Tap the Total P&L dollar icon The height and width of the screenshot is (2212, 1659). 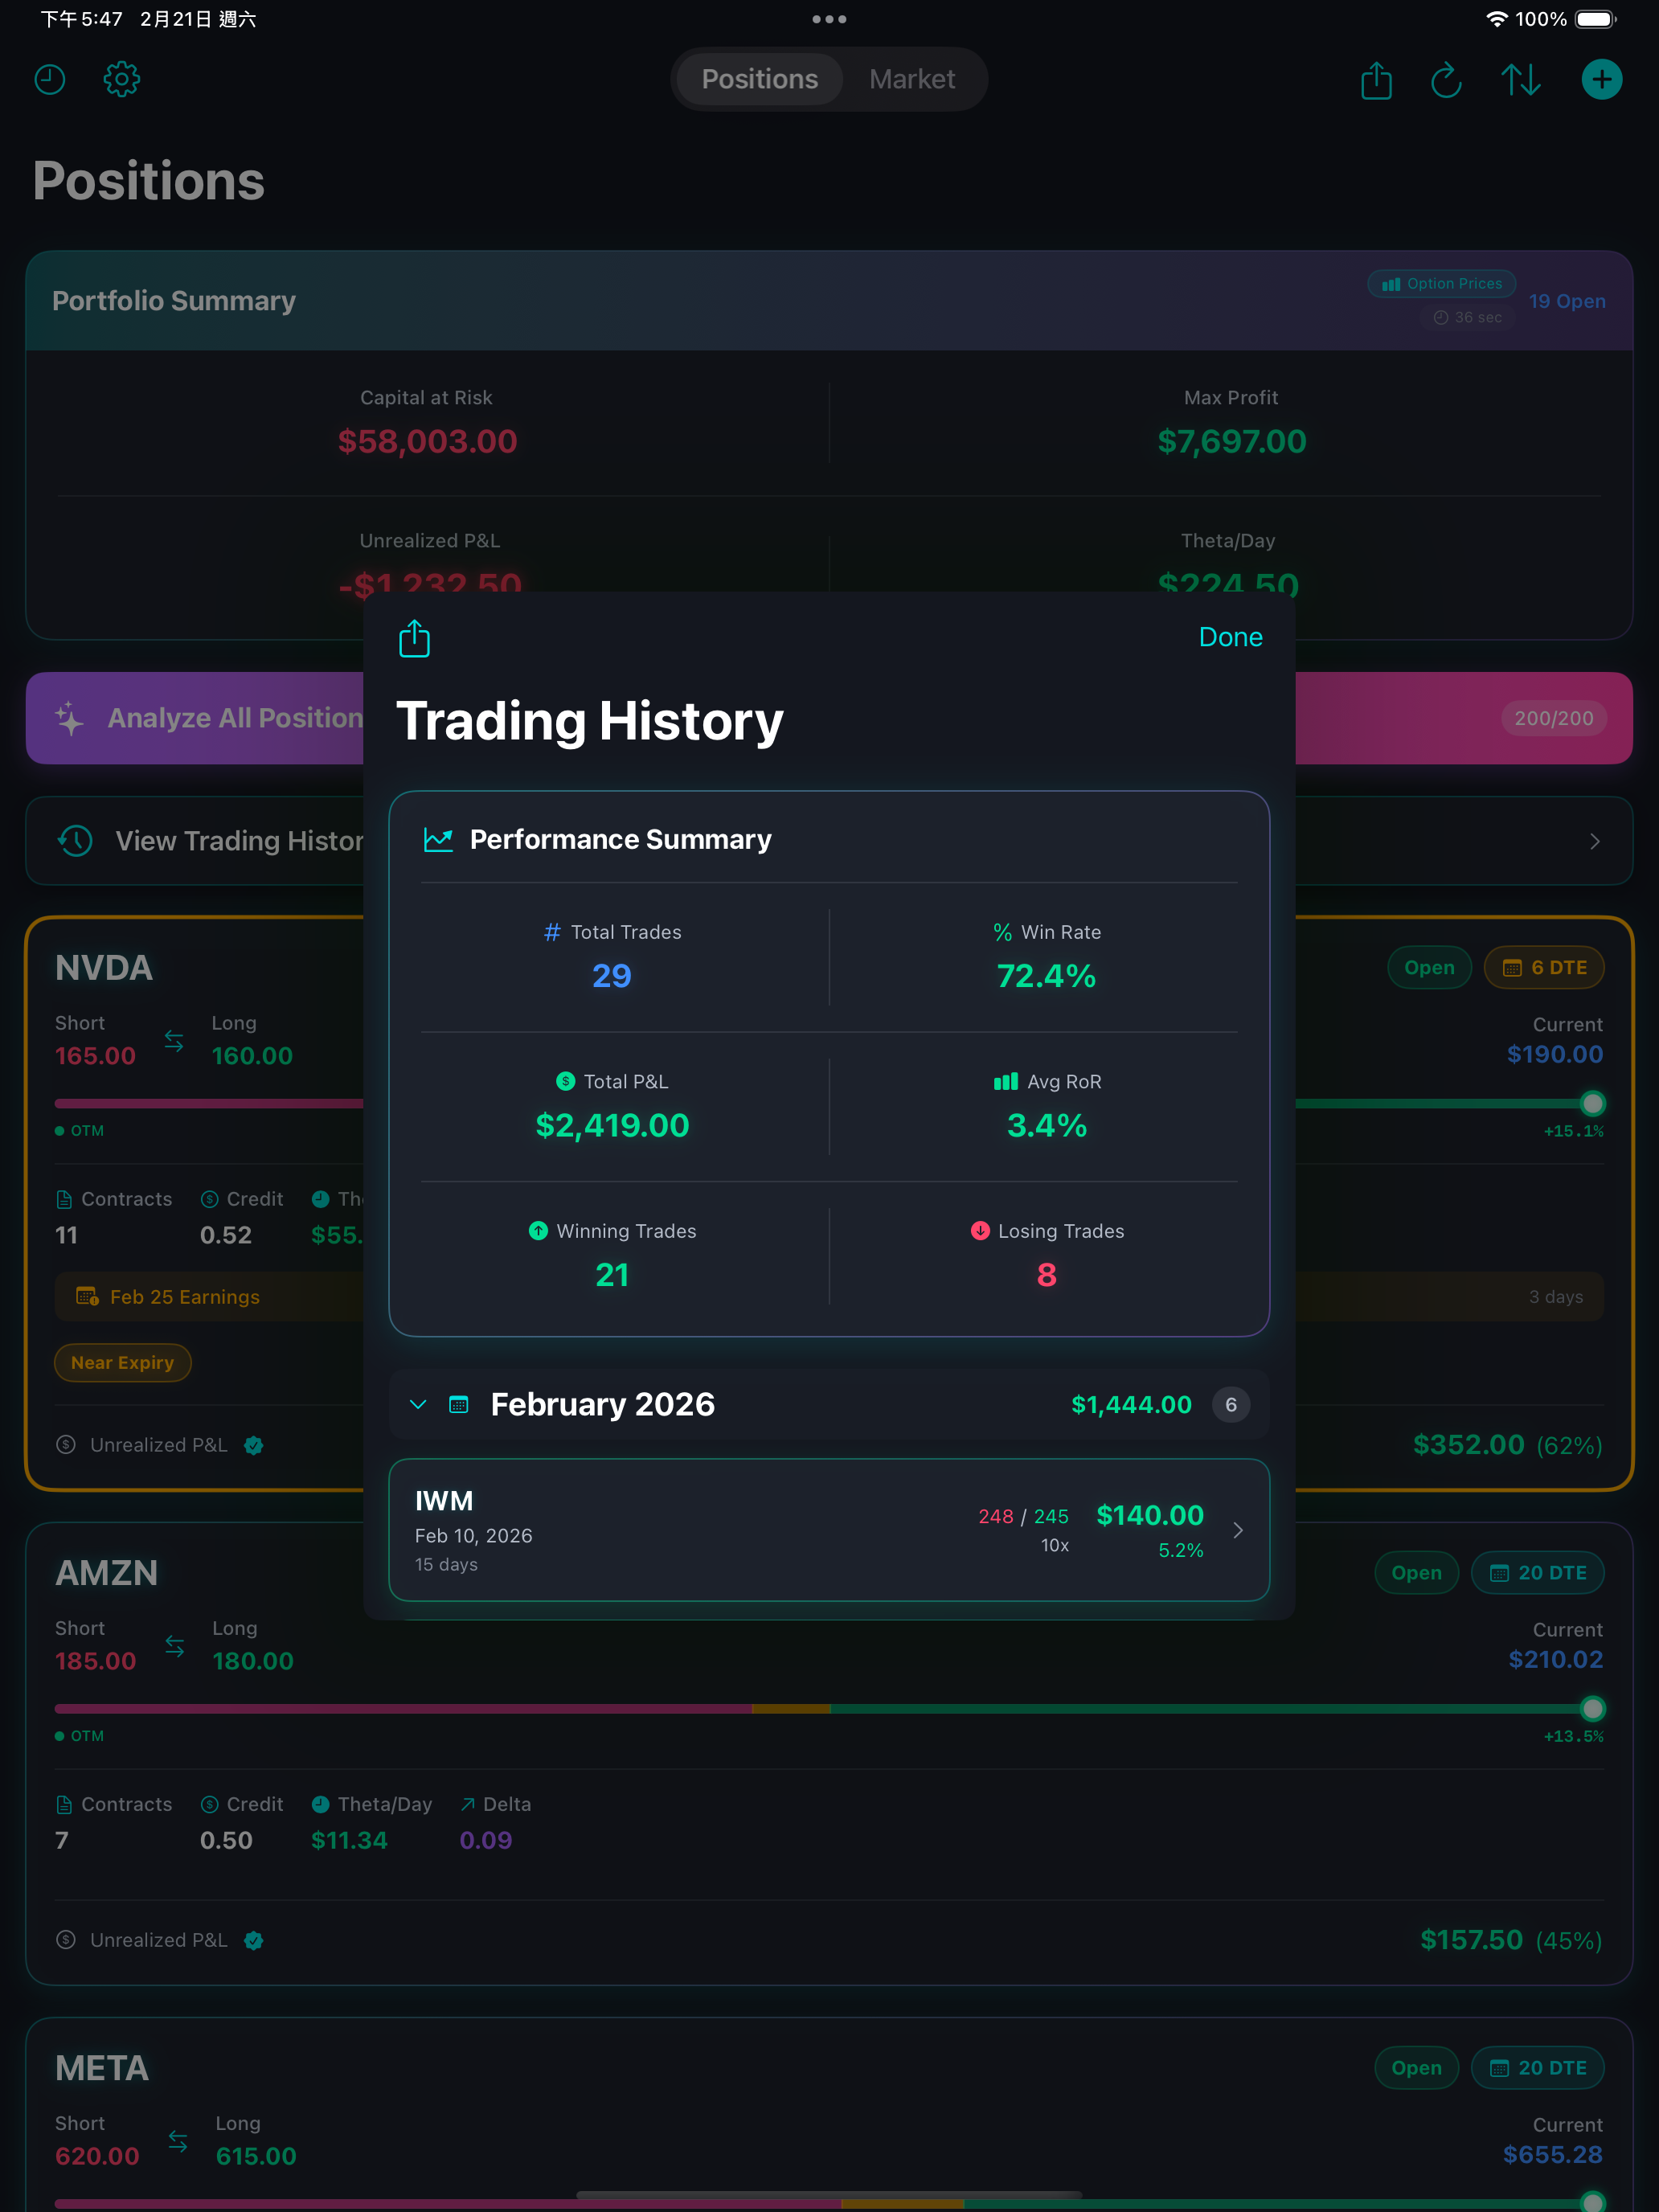[x=565, y=1081]
